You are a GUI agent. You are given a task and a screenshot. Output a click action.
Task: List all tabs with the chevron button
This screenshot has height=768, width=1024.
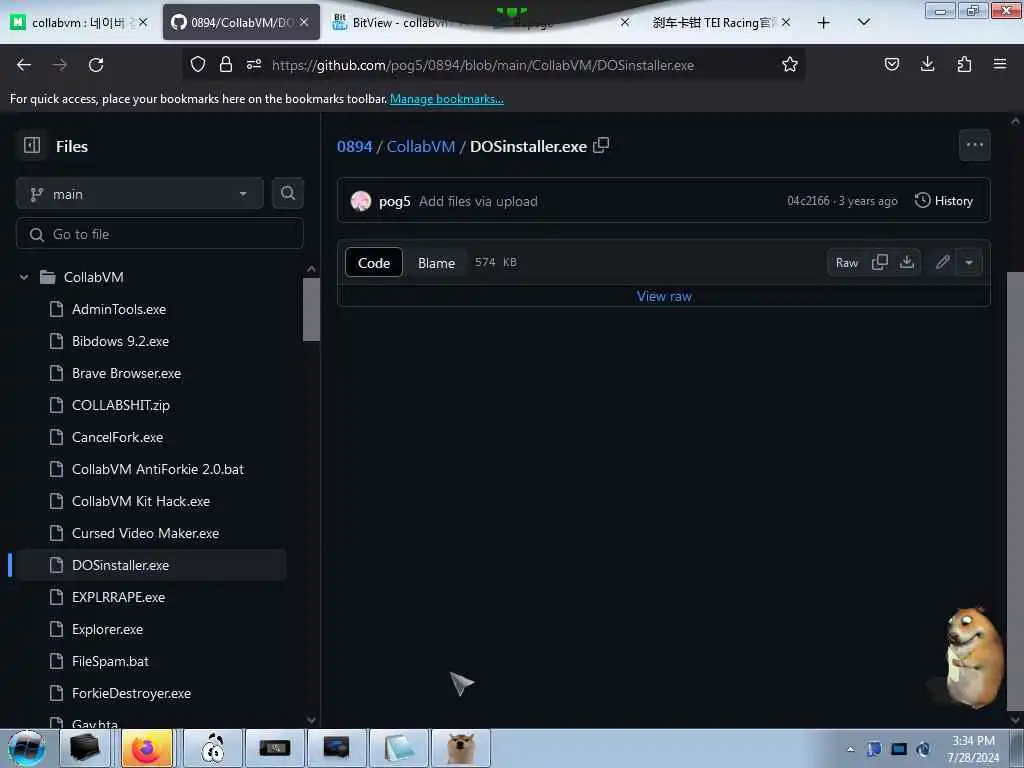click(x=863, y=22)
